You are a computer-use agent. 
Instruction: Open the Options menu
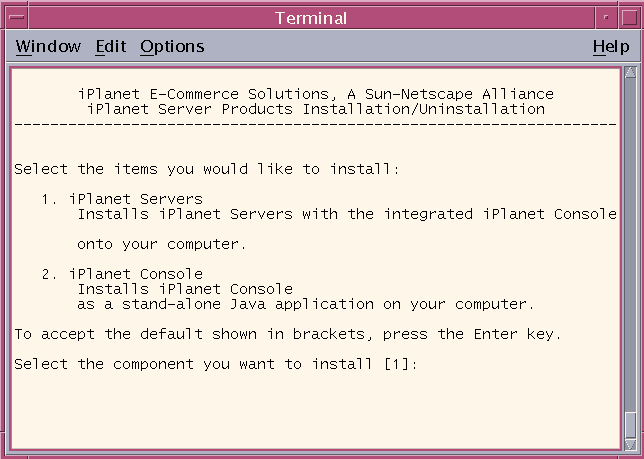pos(172,46)
